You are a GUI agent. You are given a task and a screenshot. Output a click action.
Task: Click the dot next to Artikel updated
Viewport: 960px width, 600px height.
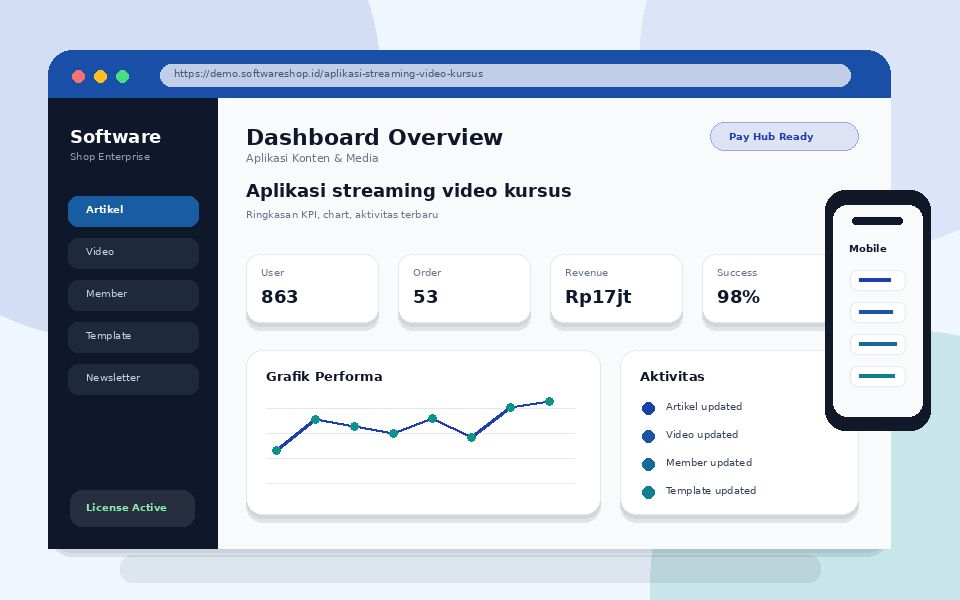coord(648,408)
